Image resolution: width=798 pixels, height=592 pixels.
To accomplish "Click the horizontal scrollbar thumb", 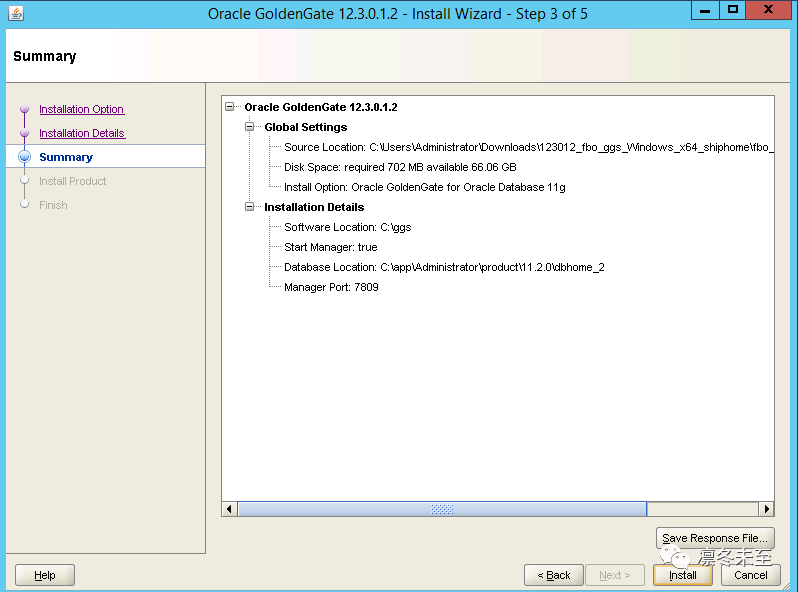I will tap(442, 509).
